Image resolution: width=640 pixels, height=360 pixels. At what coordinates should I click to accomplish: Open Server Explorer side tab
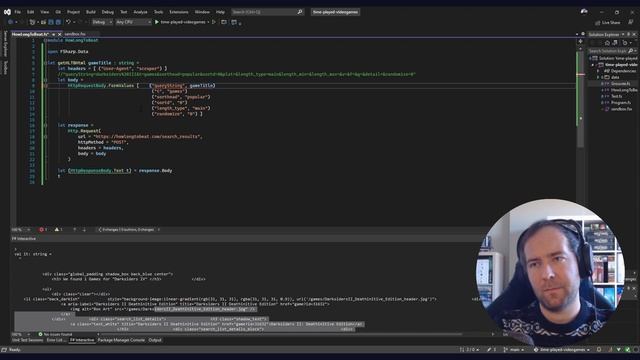[x=5, y=43]
